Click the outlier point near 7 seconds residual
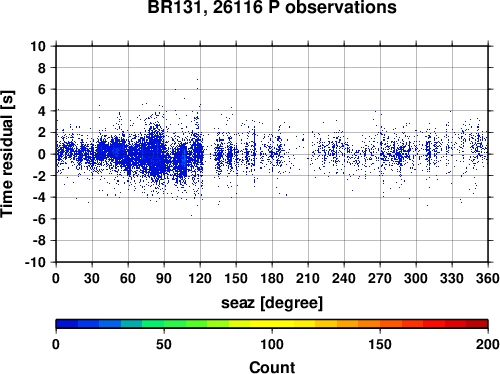 [197, 79]
